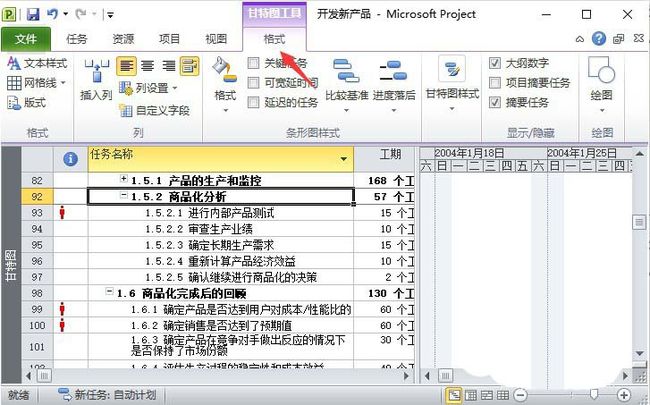
Task: Uncheck the 摘要任务 summary tasks checkbox
Action: pyautogui.click(x=495, y=102)
